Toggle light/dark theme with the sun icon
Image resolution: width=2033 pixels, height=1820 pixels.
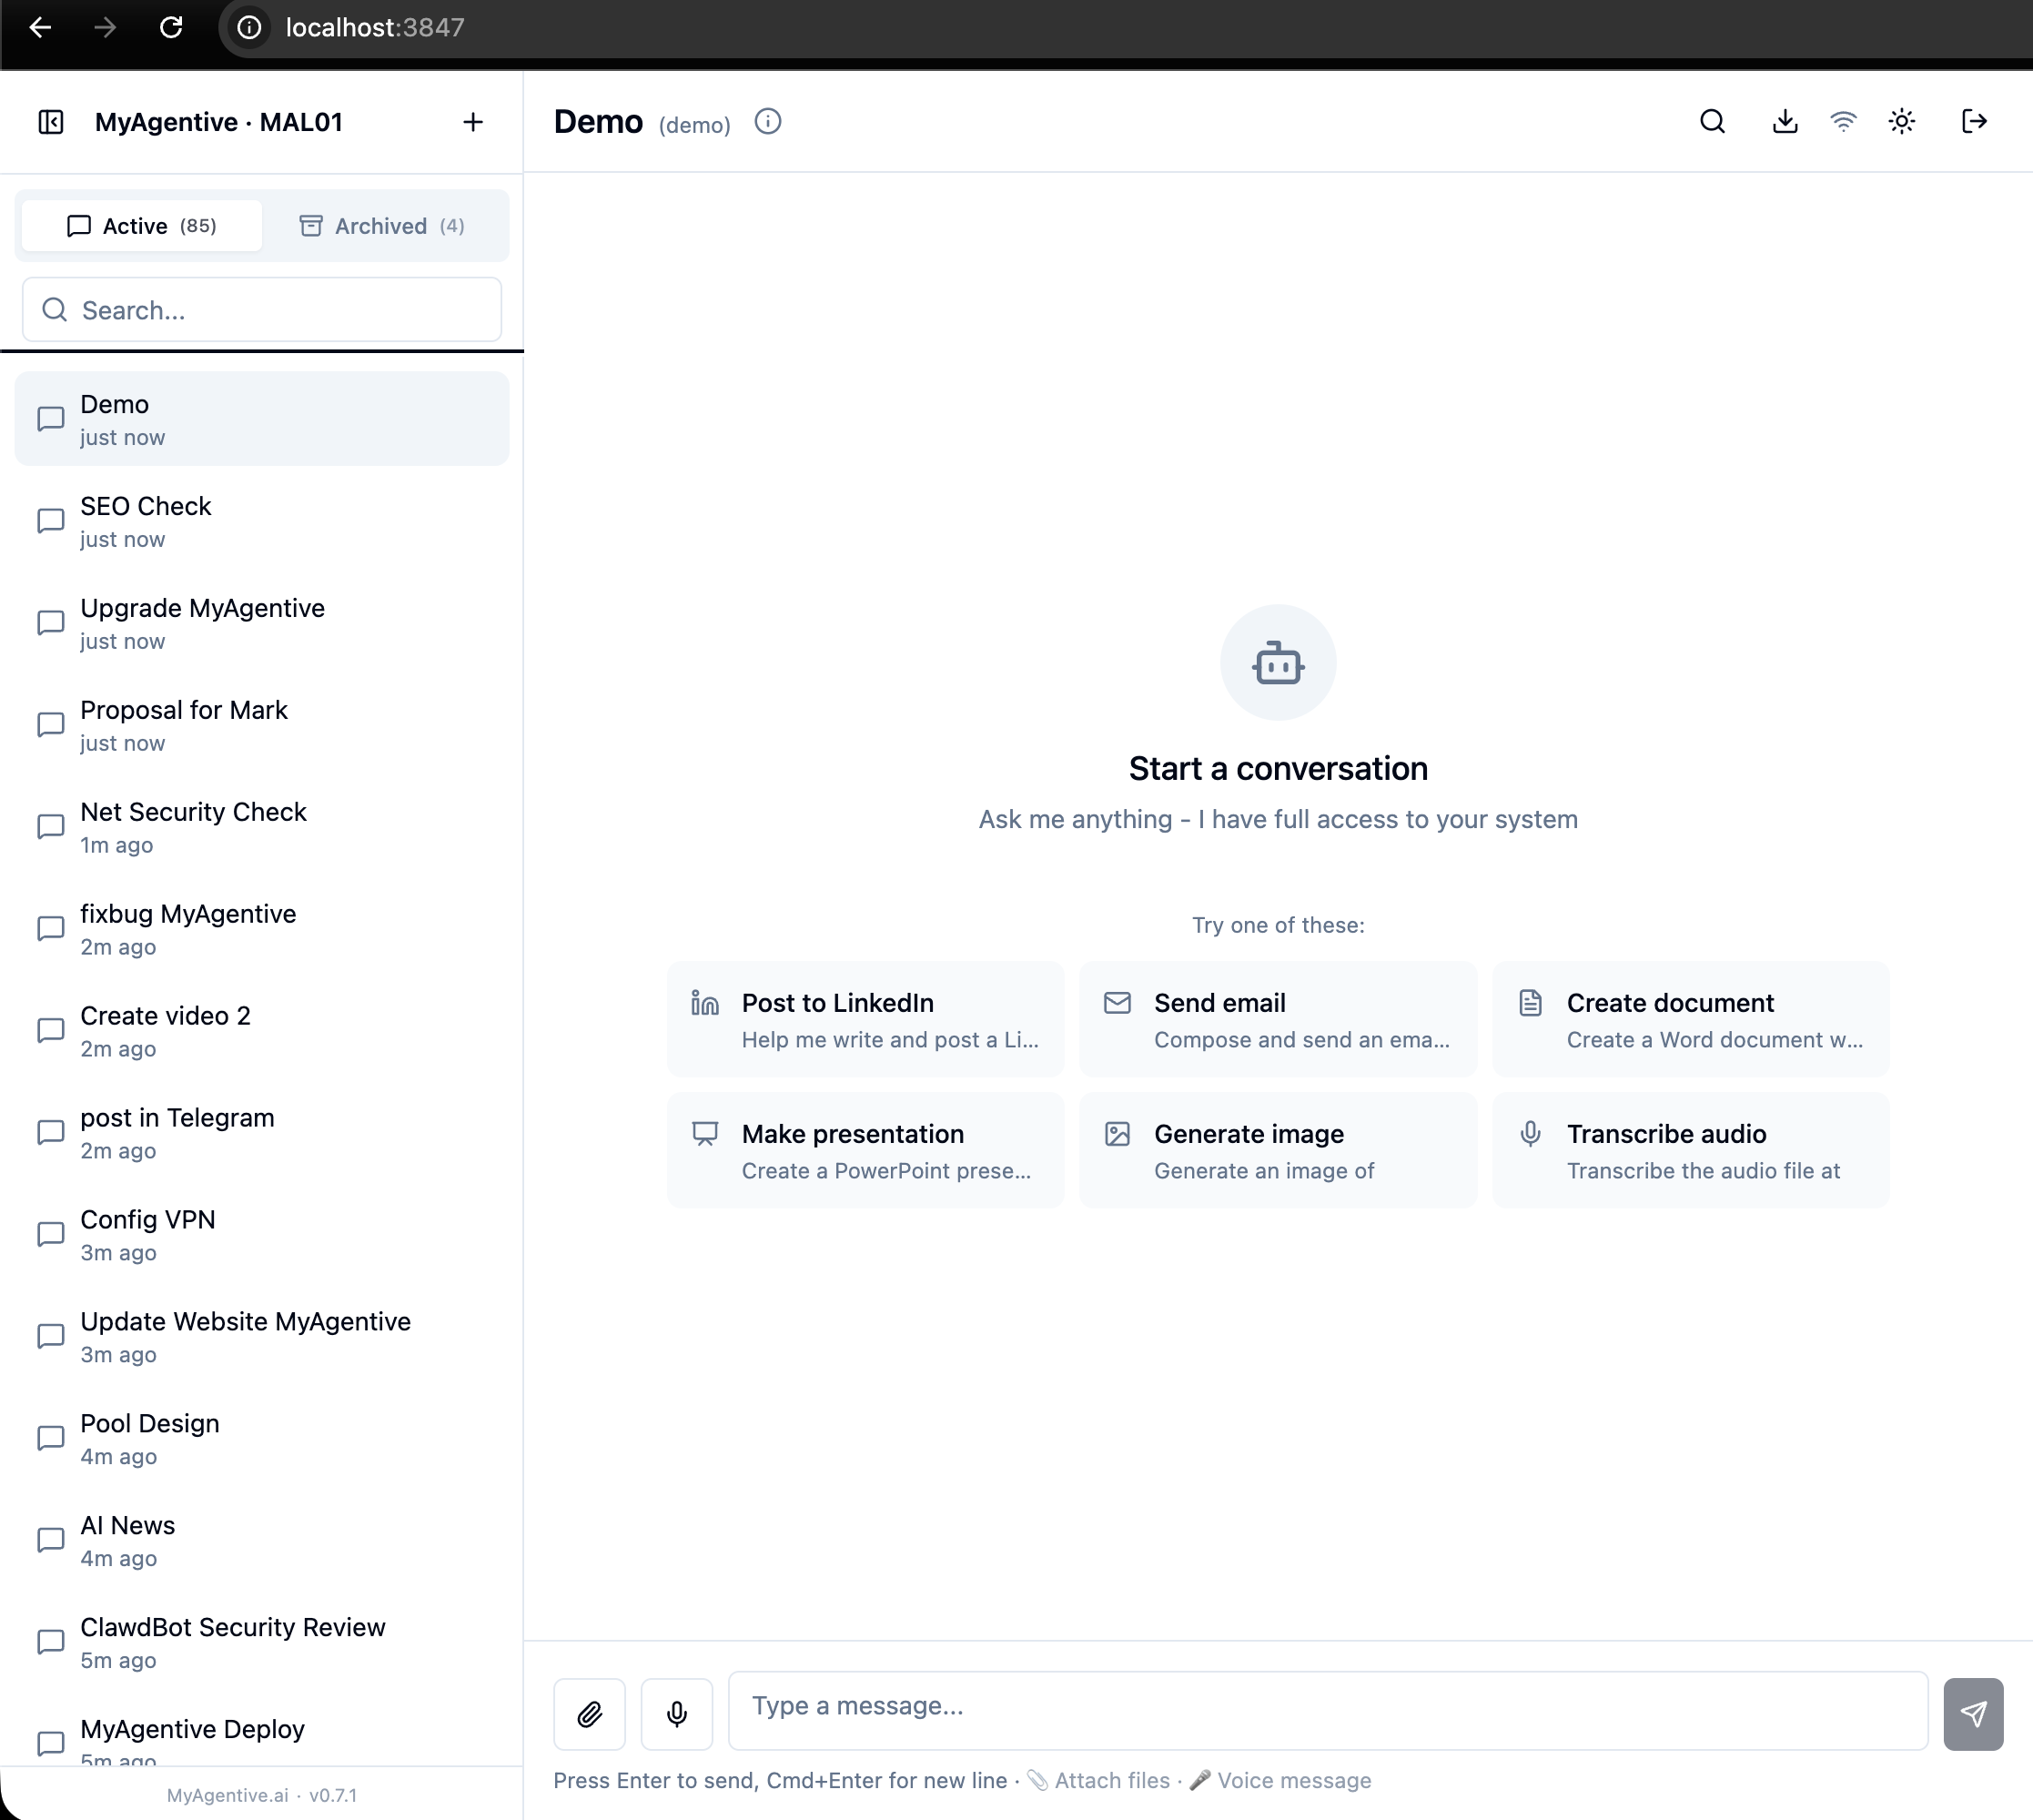point(1901,121)
